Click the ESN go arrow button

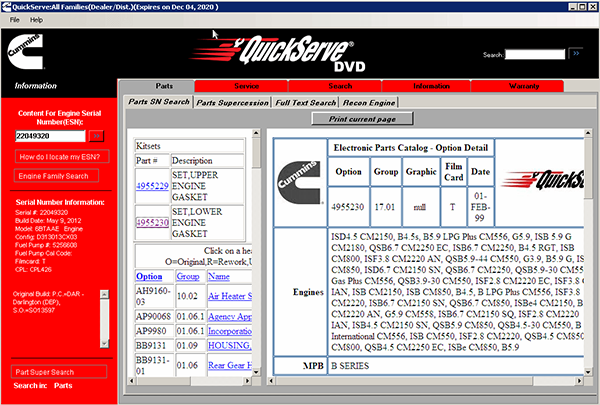(x=96, y=136)
